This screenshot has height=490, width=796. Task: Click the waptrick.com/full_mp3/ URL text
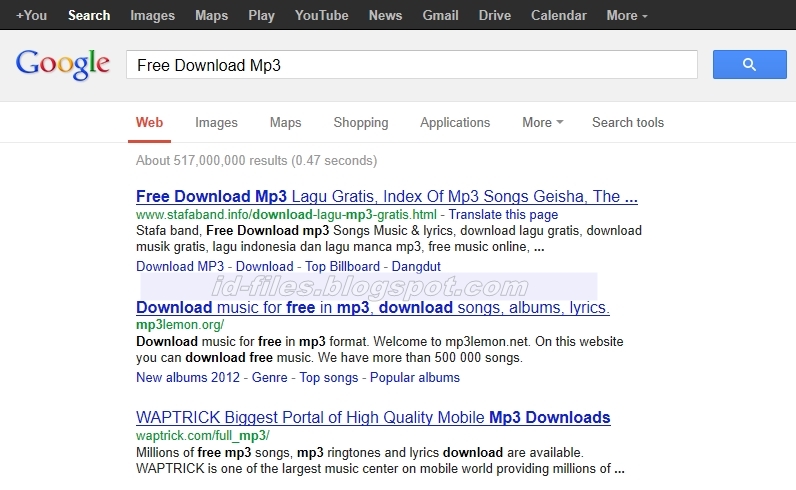203,436
